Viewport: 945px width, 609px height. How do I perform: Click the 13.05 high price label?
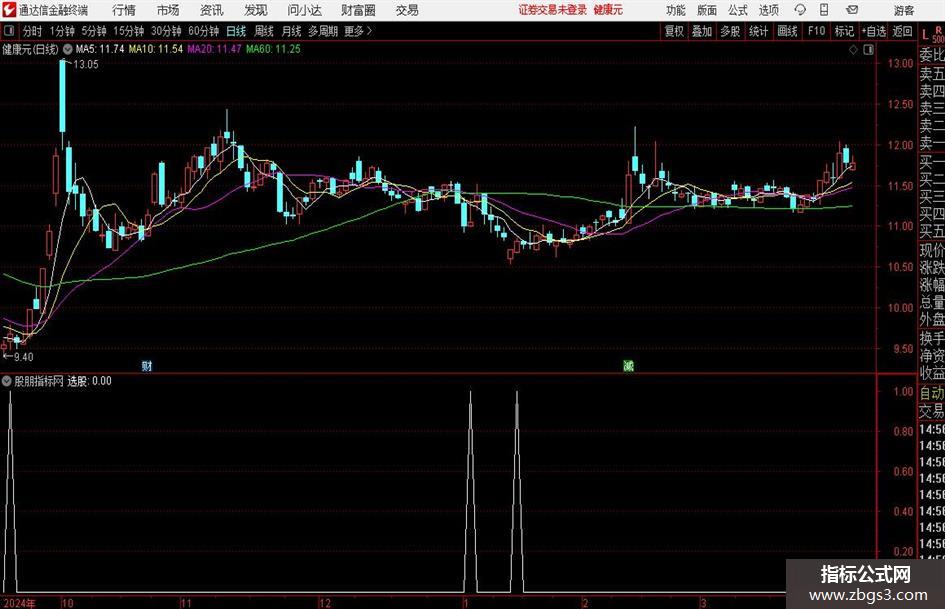[x=86, y=65]
